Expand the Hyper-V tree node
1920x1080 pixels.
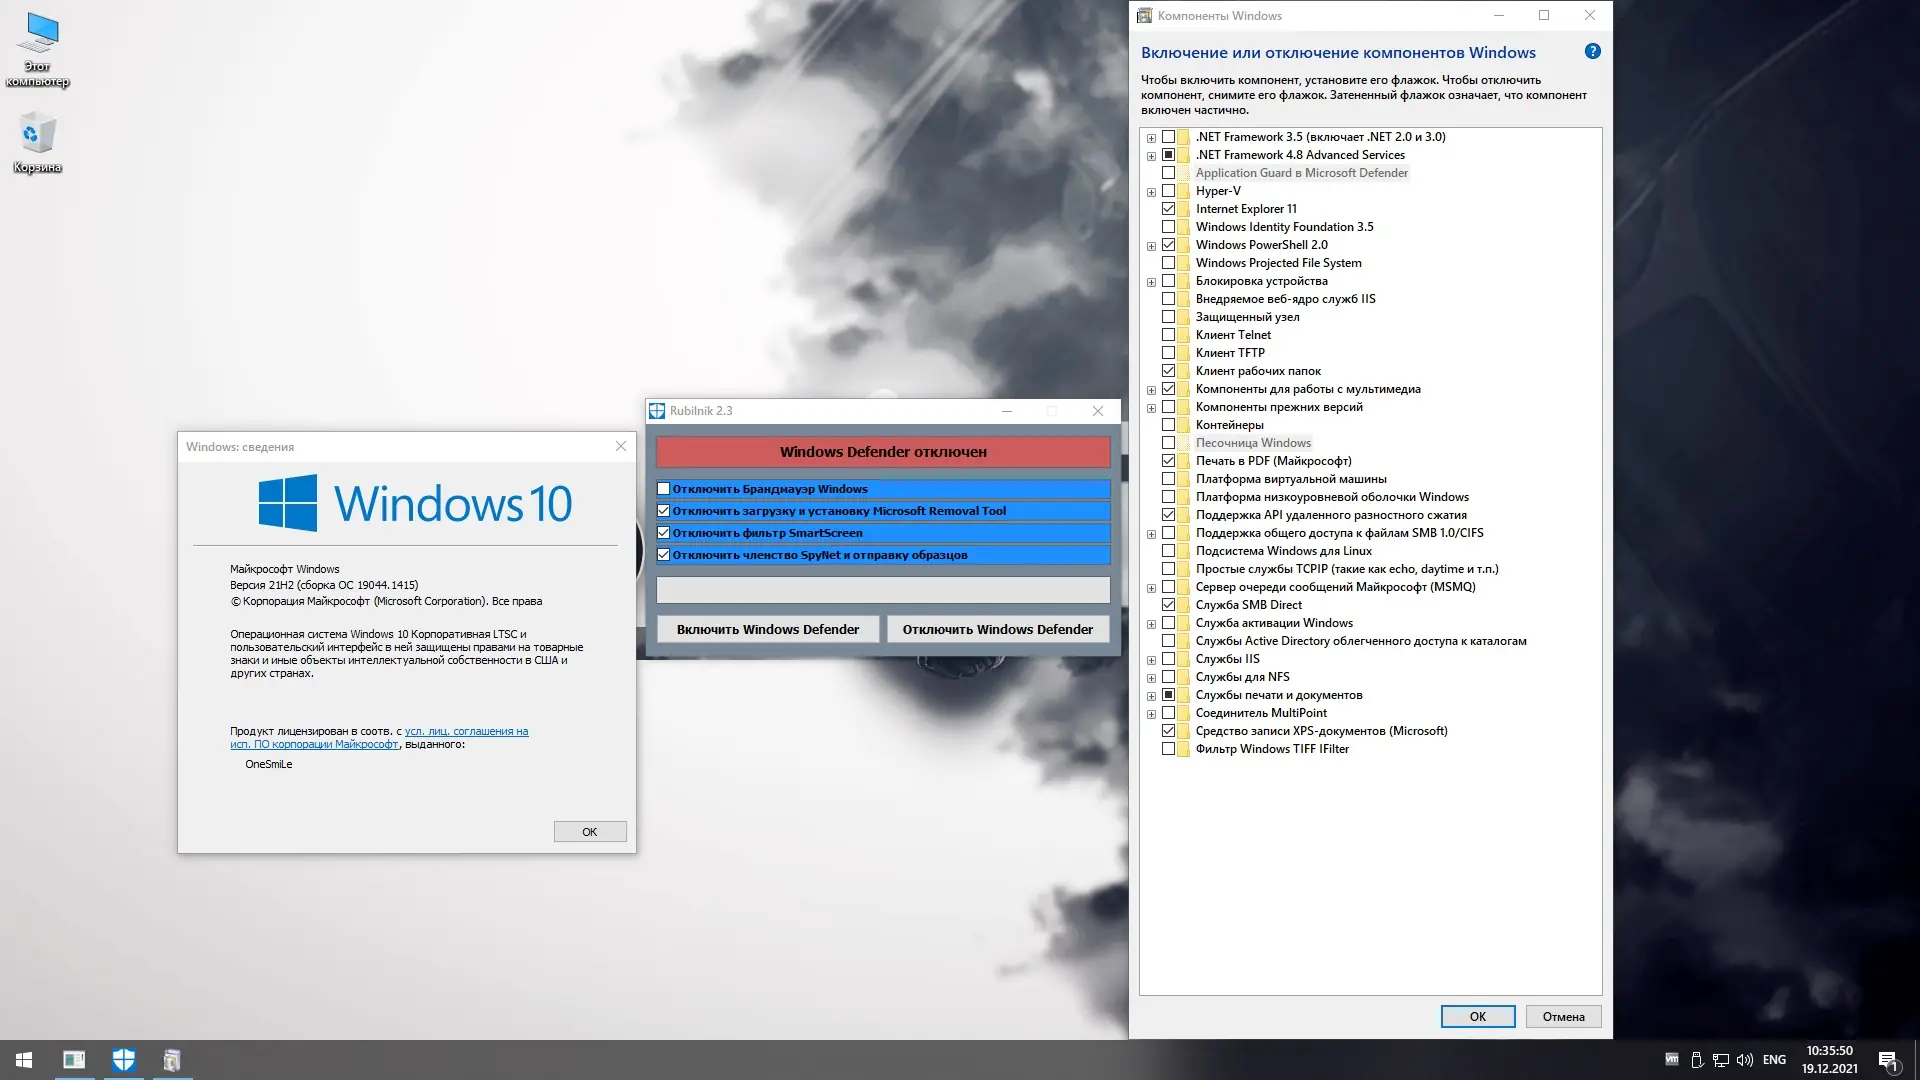click(1151, 192)
